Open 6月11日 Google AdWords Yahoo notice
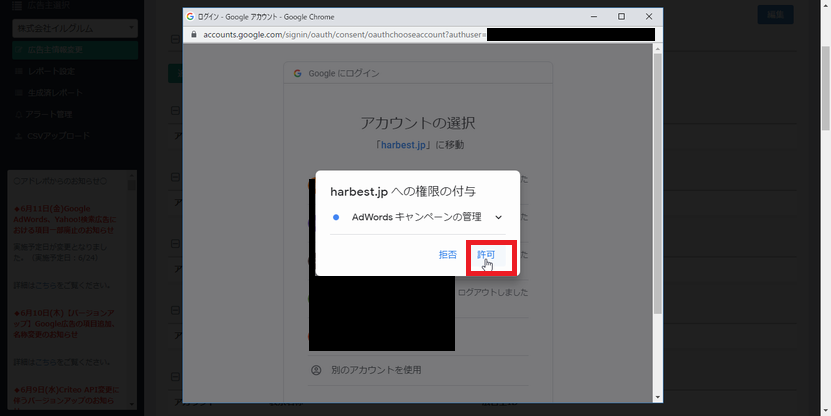Screen dimensions: 831x416 65,219
